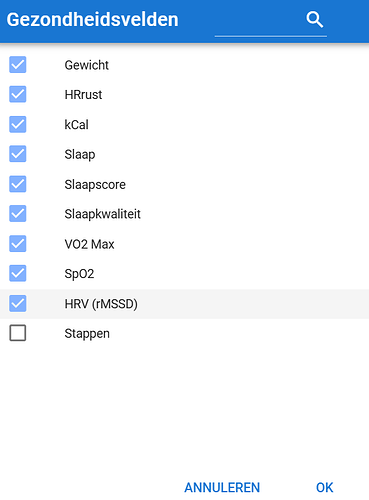
Task: Uncheck the HRV (rMSSD) checkbox
Action: pos(18,303)
